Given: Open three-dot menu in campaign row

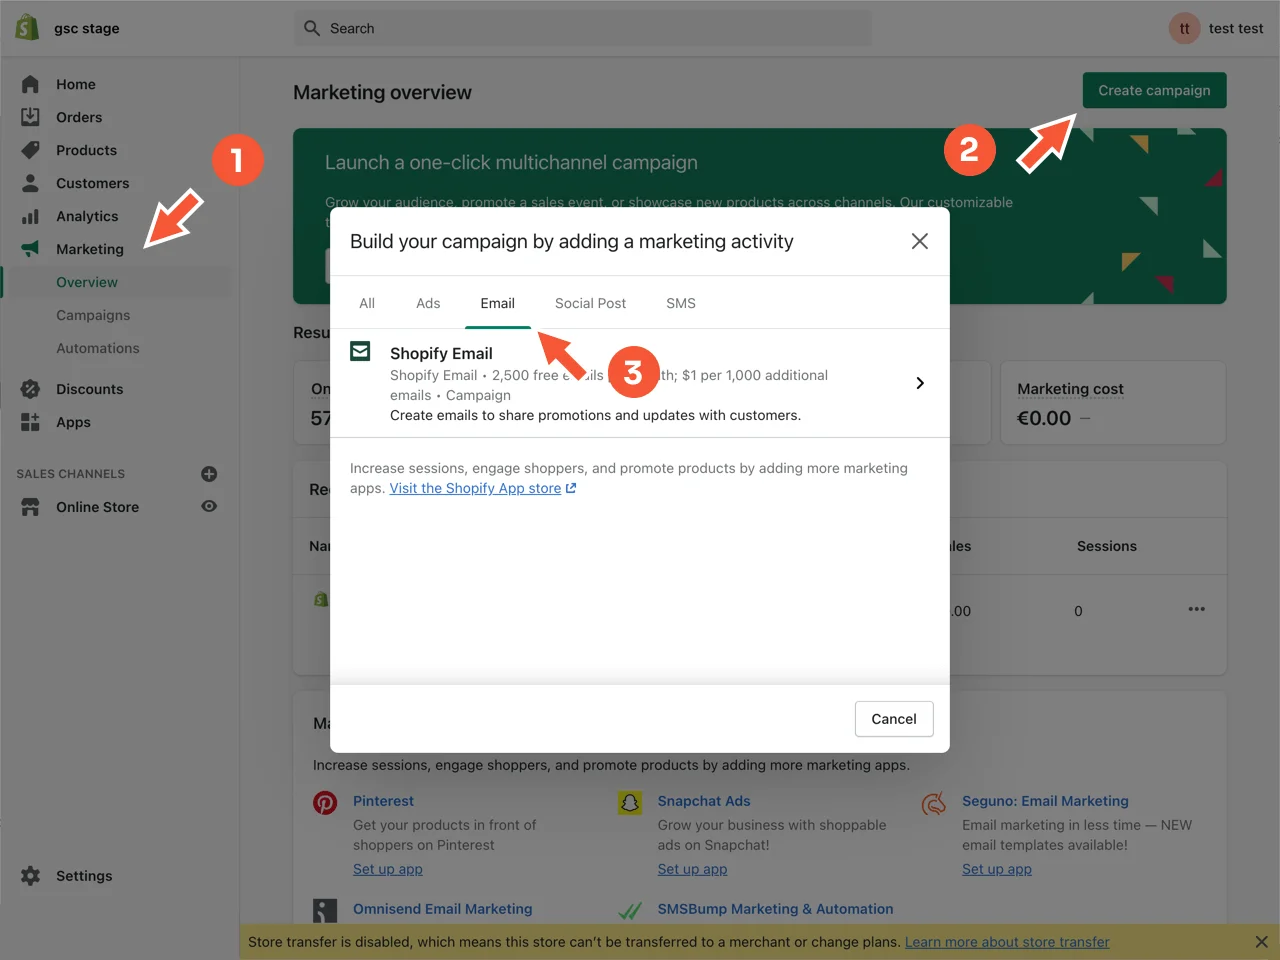Looking at the screenshot, I should point(1196,609).
